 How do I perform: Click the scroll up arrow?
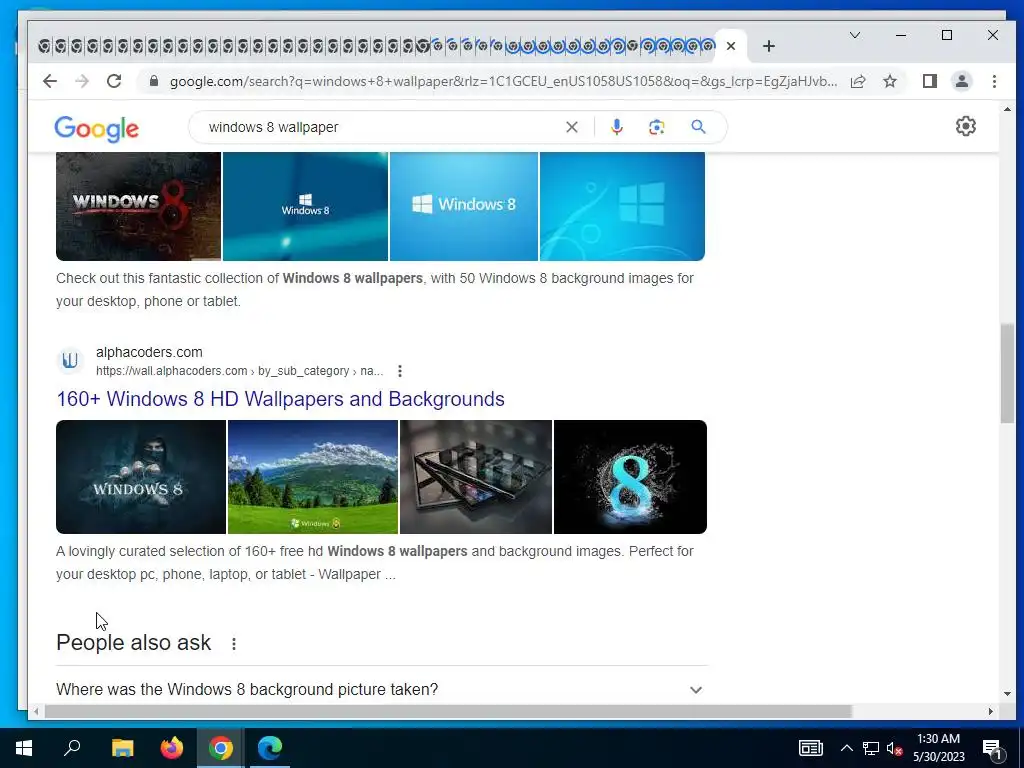(x=1006, y=110)
